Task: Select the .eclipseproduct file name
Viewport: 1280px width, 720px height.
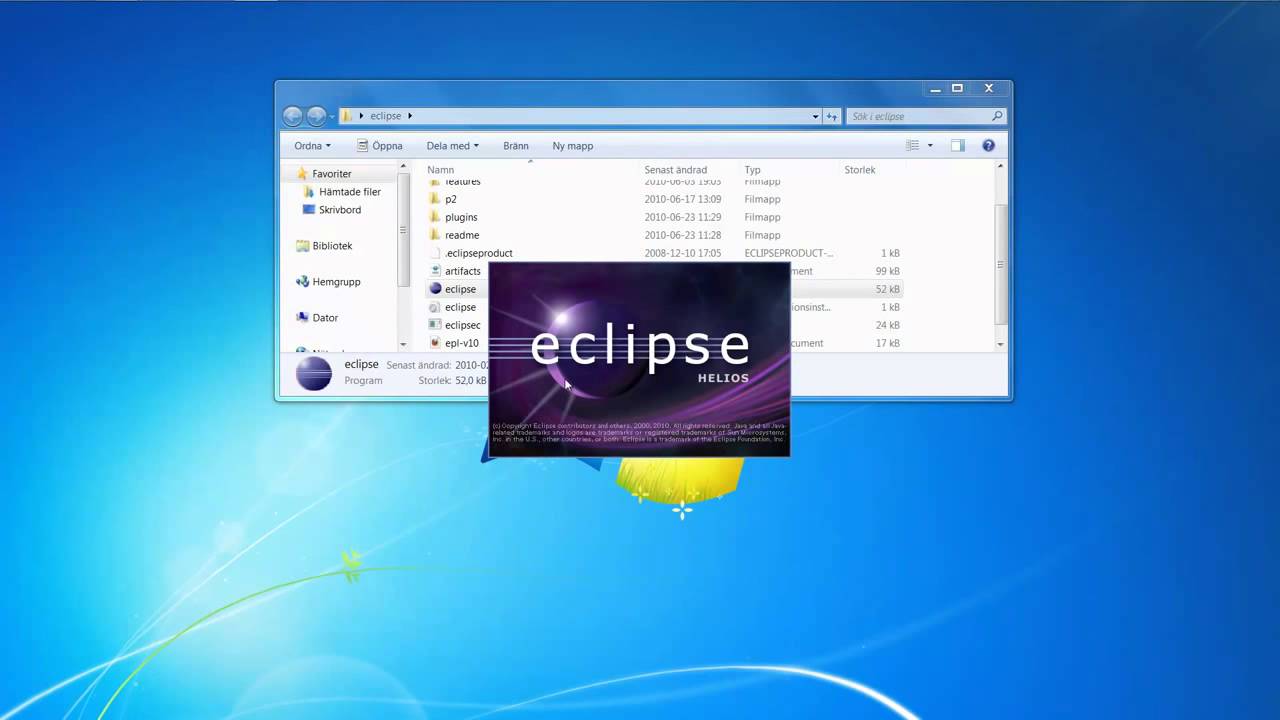Action: [x=479, y=253]
